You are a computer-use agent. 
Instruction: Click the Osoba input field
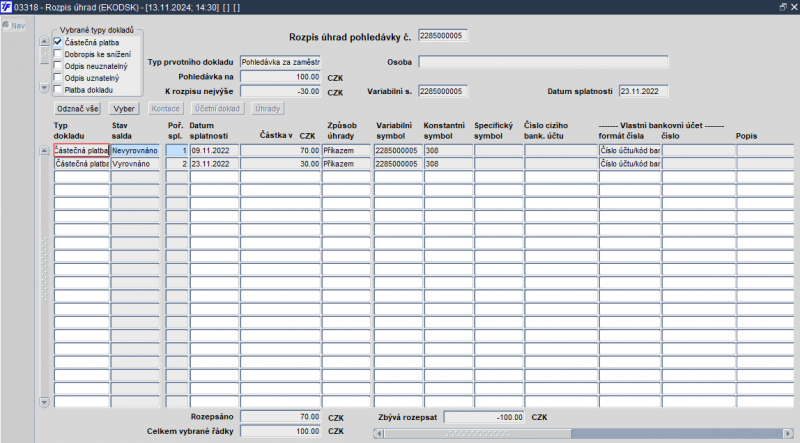click(542, 61)
